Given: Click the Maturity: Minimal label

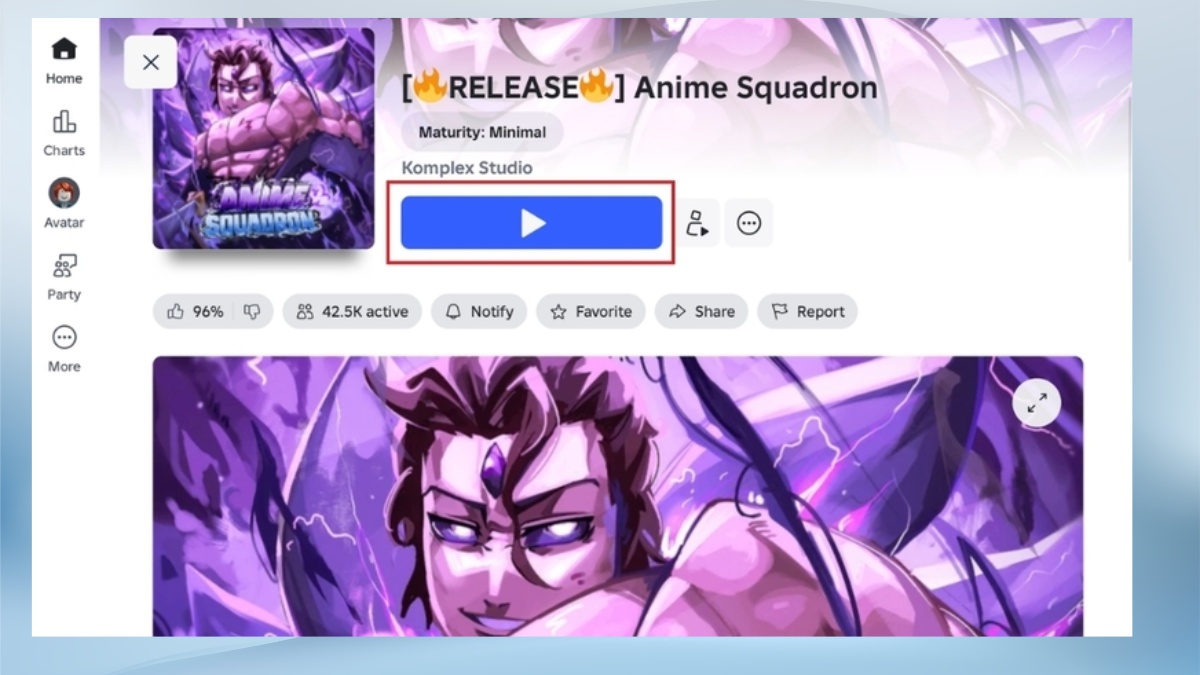Looking at the screenshot, I should pyautogui.click(x=482, y=132).
